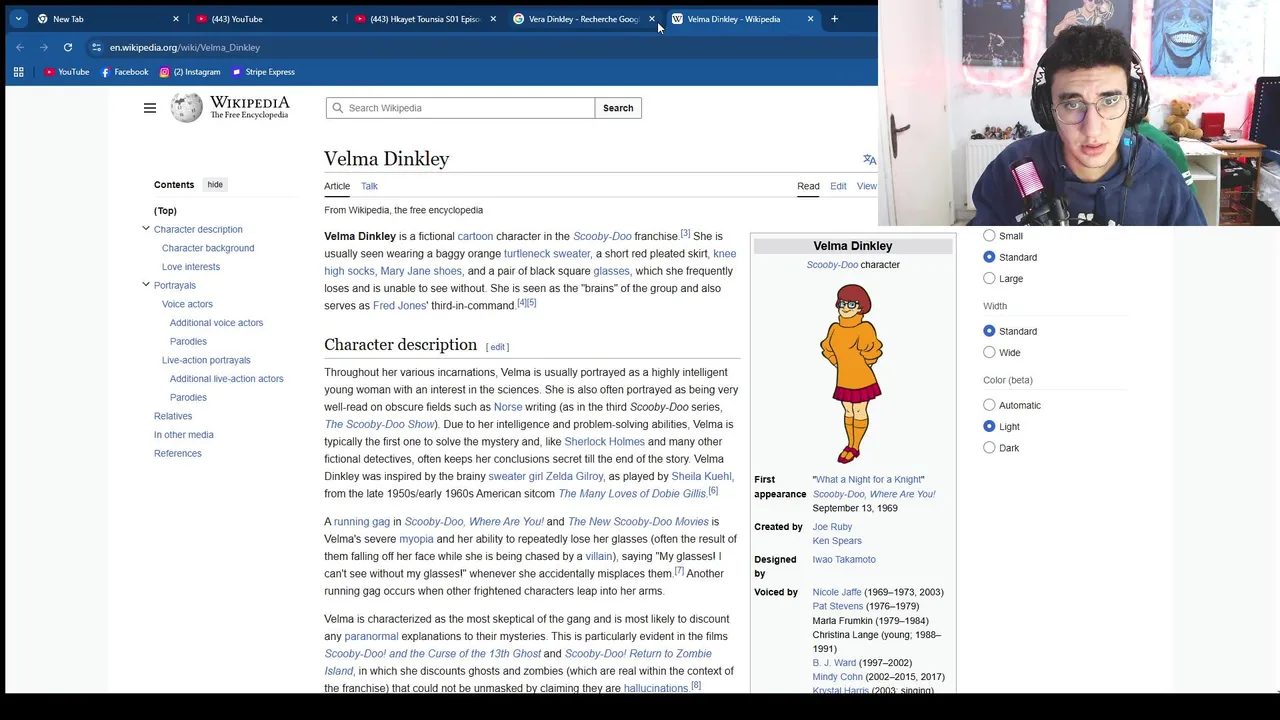Close the Hkayet Tounsia tab
The height and width of the screenshot is (720, 1280).
coord(493,19)
